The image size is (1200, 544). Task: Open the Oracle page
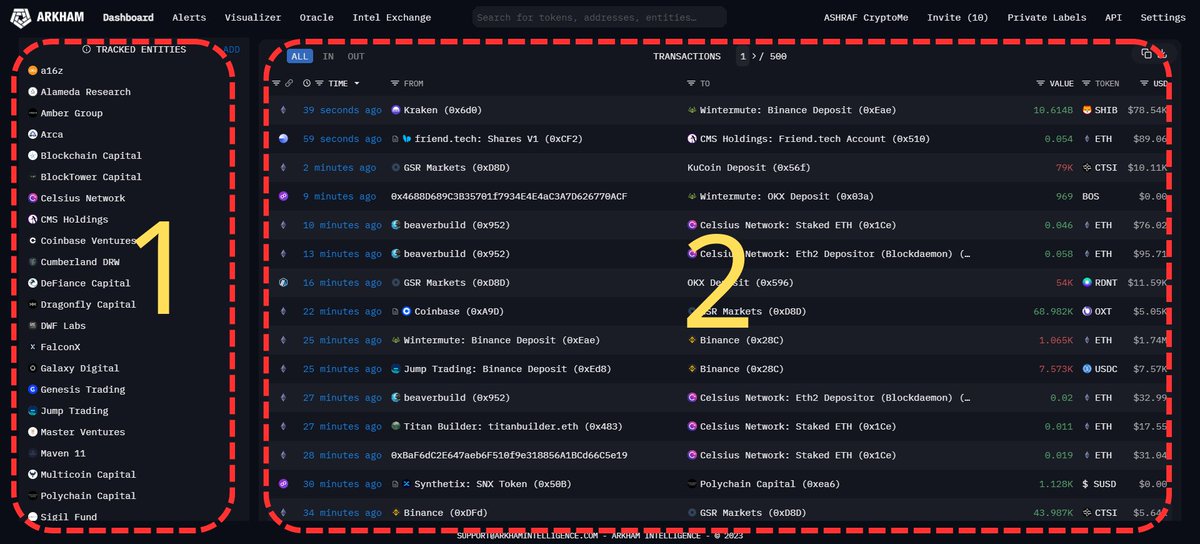coord(317,18)
